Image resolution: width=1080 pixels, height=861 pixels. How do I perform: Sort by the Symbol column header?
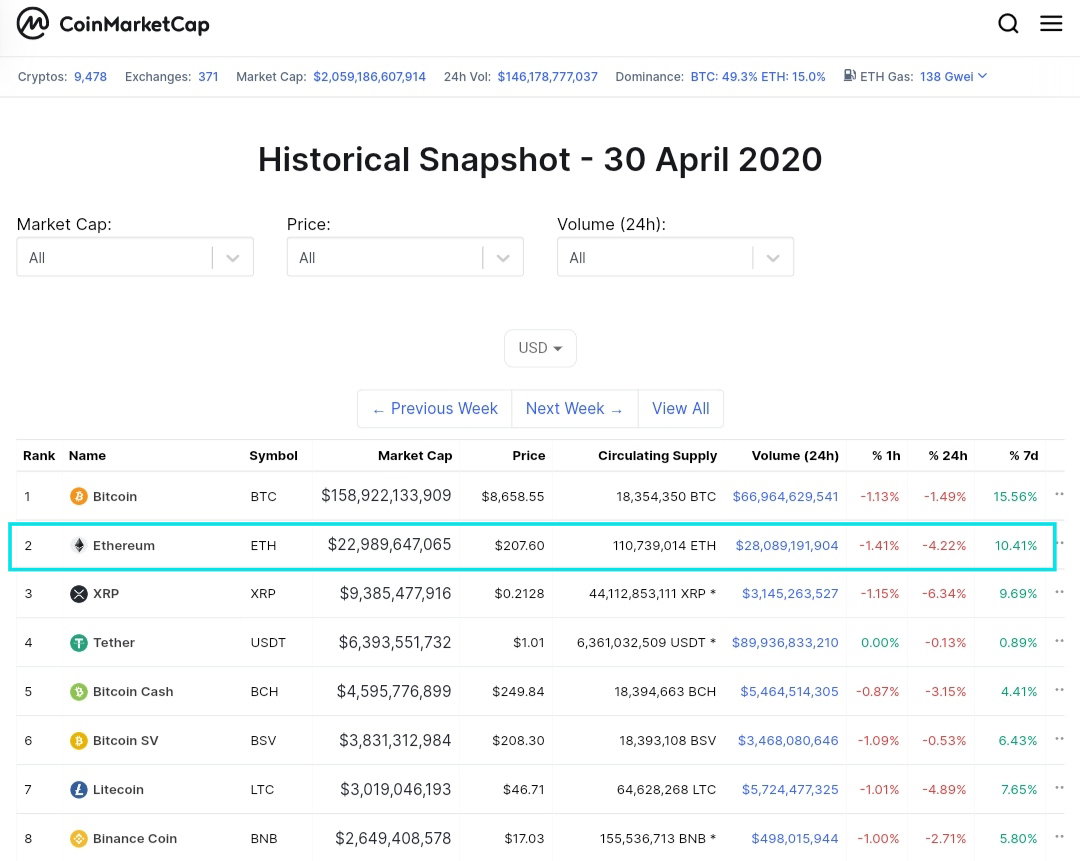(273, 455)
